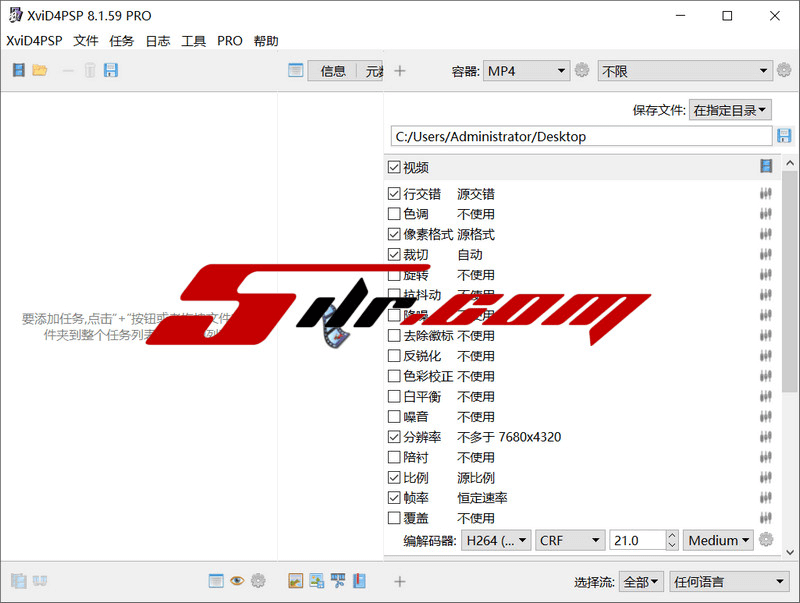
Task: Expand the 容器 MP4 dropdown
Action: (526, 71)
